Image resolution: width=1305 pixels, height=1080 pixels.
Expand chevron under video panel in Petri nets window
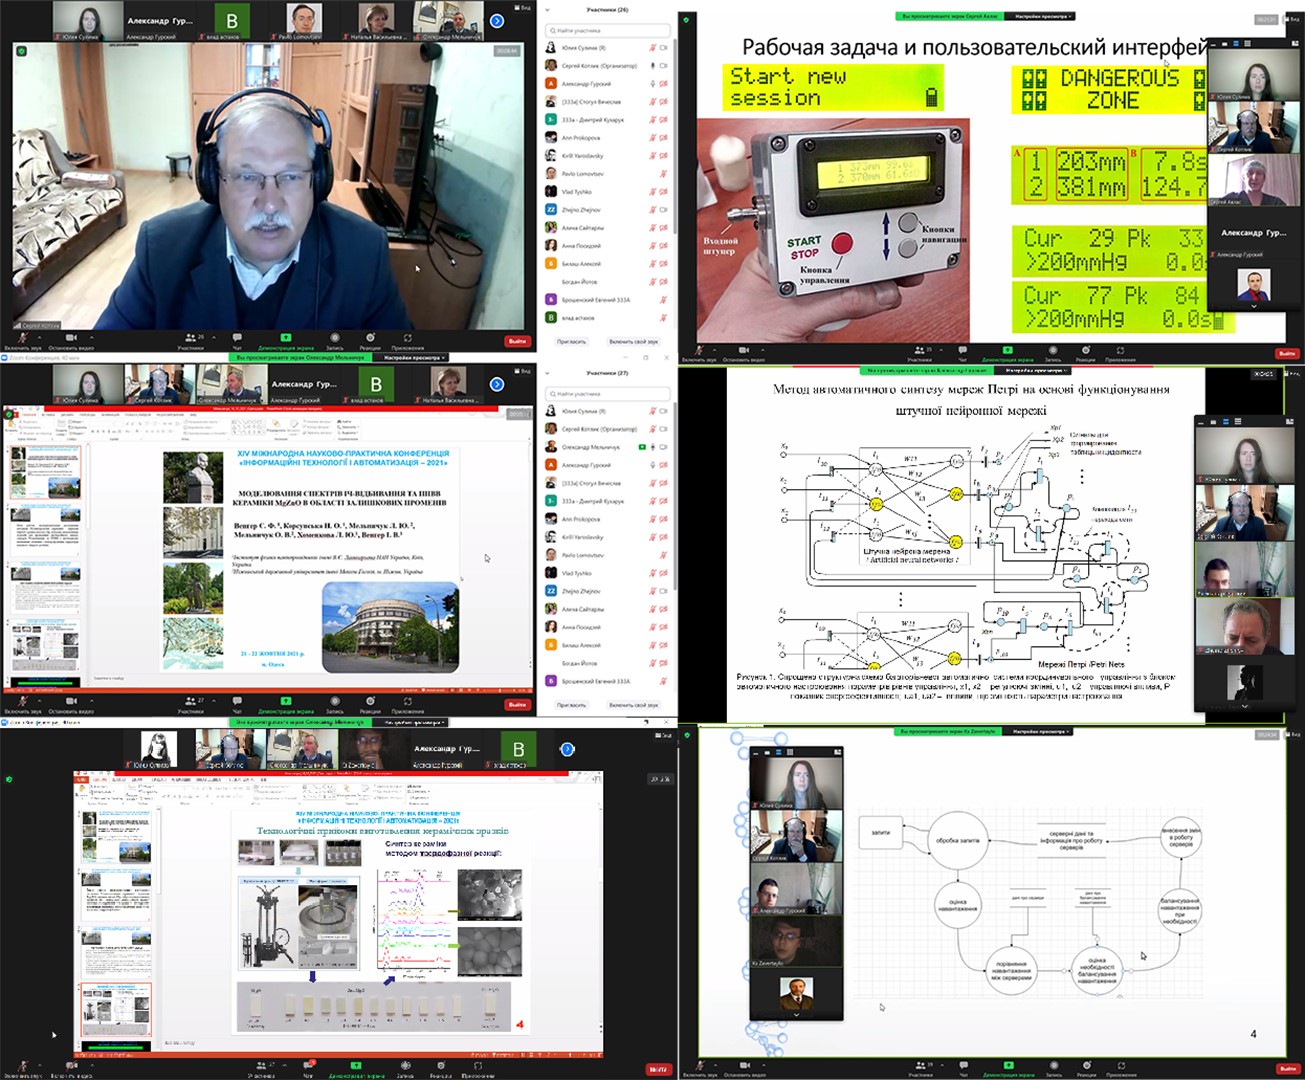pyautogui.click(x=1244, y=706)
